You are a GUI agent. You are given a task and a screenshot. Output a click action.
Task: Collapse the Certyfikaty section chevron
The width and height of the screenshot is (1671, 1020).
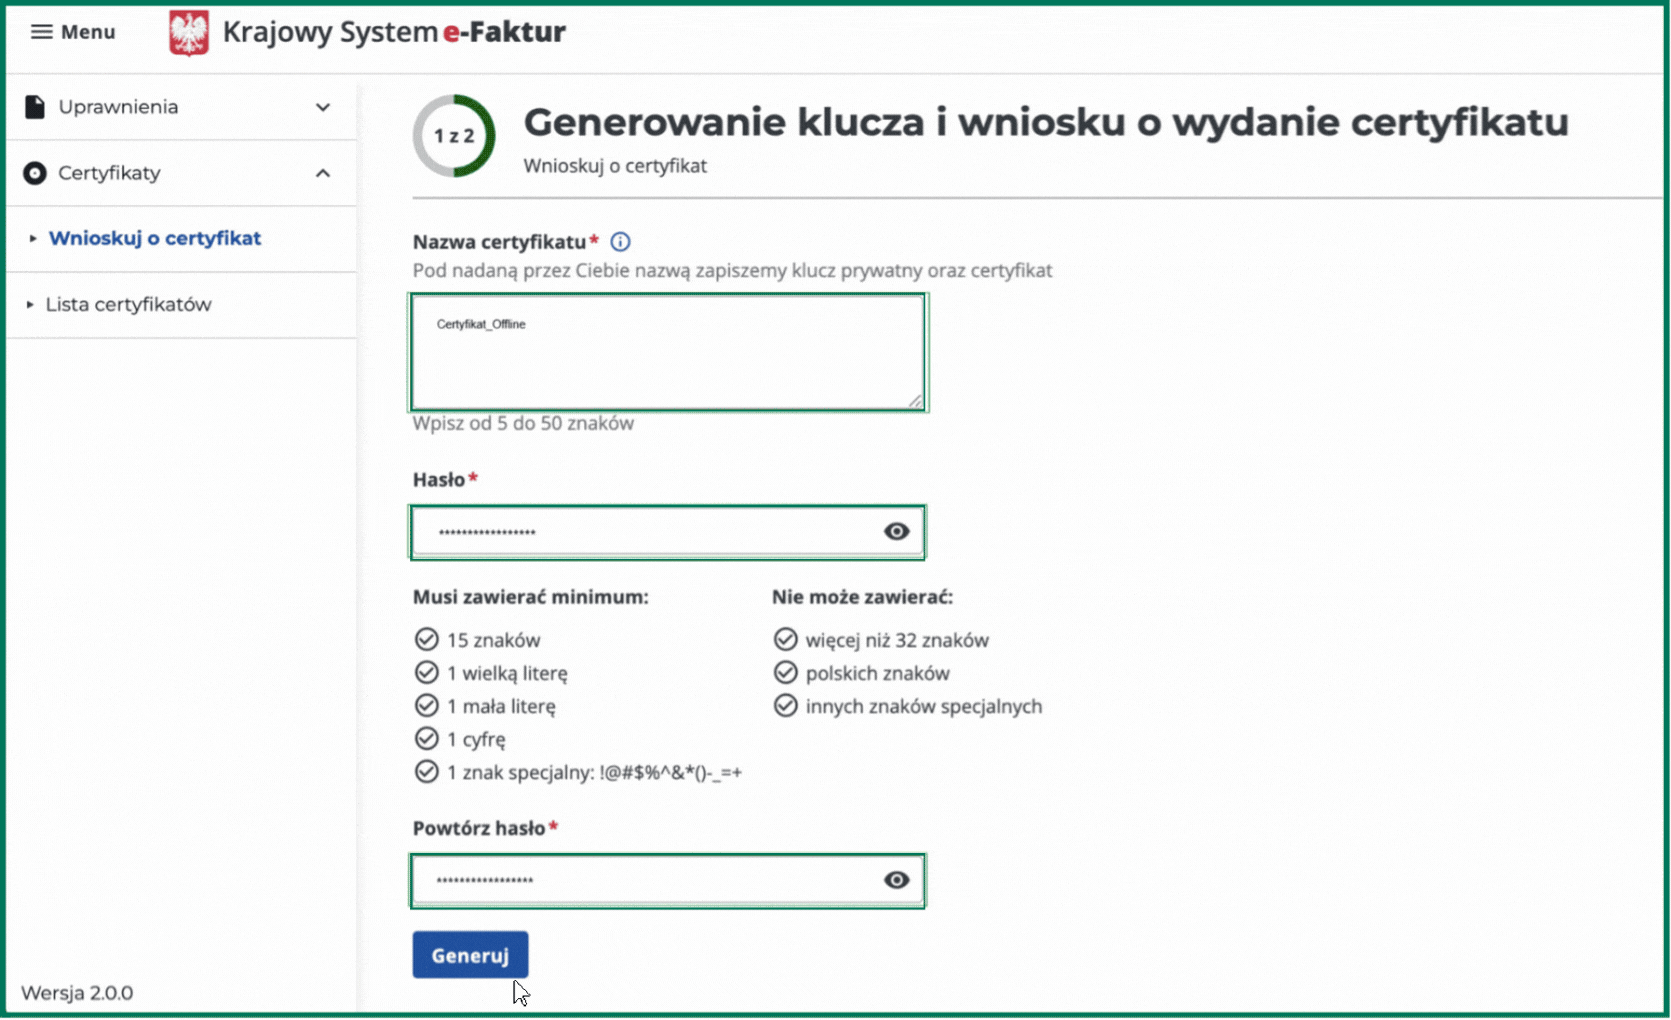coord(323,173)
